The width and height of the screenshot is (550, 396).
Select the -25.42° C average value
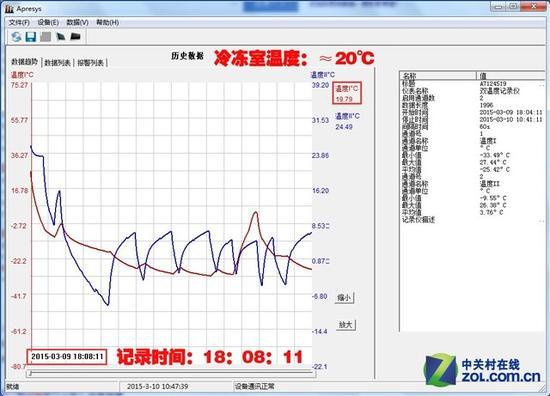[494, 169]
